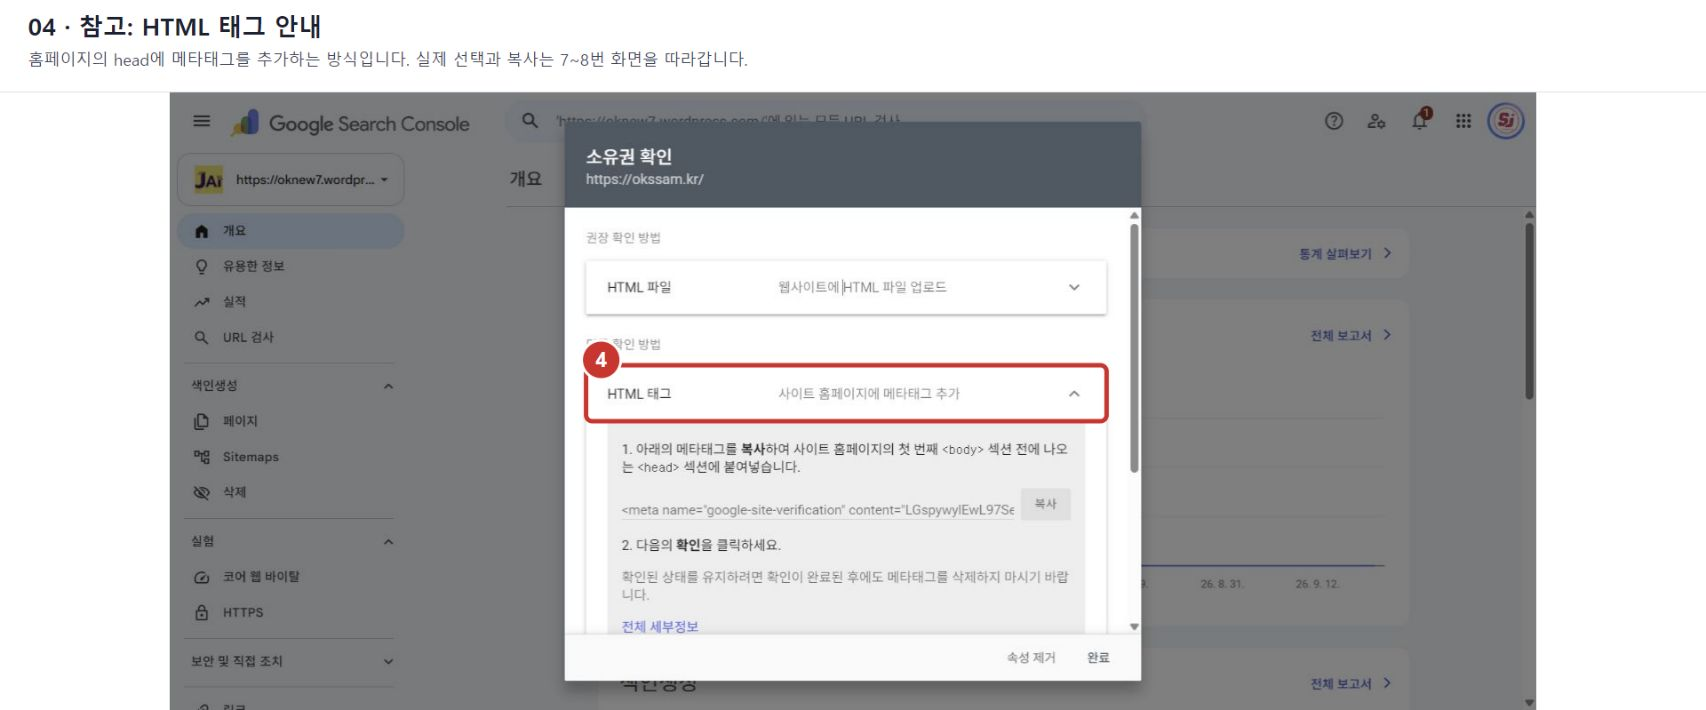The image size is (1706, 710).
Task: Select 삭제 in the sidebar
Action: (291, 492)
